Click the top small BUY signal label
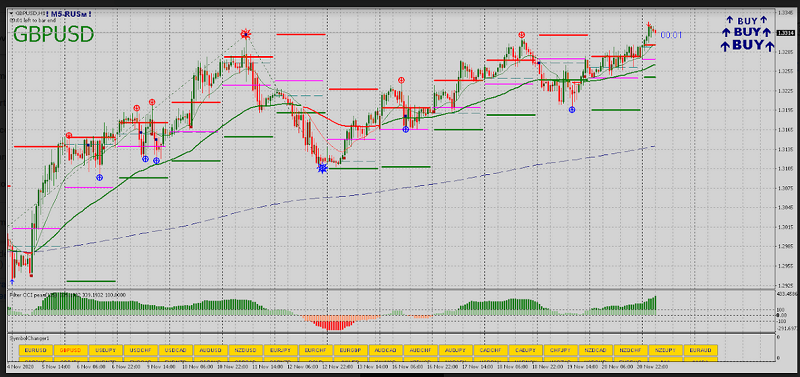This screenshot has width=800, height=377. click(746, 21)
